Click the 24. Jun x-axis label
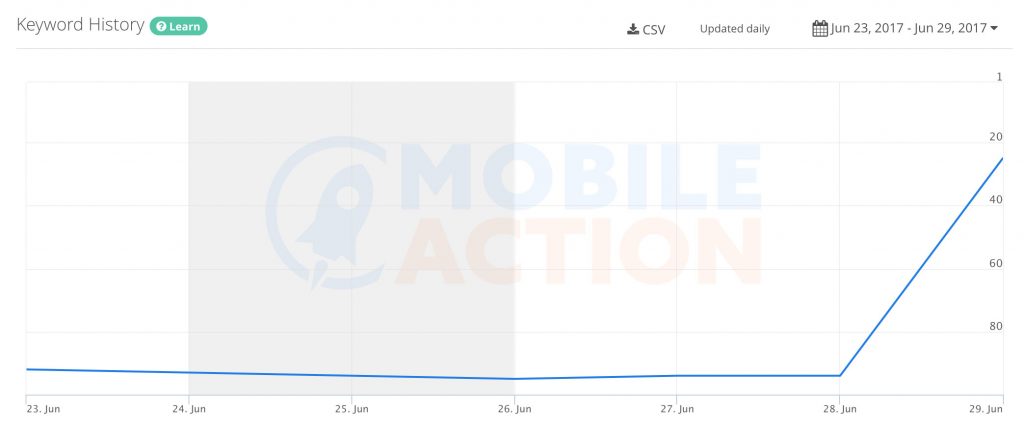 tap(189, 408)
